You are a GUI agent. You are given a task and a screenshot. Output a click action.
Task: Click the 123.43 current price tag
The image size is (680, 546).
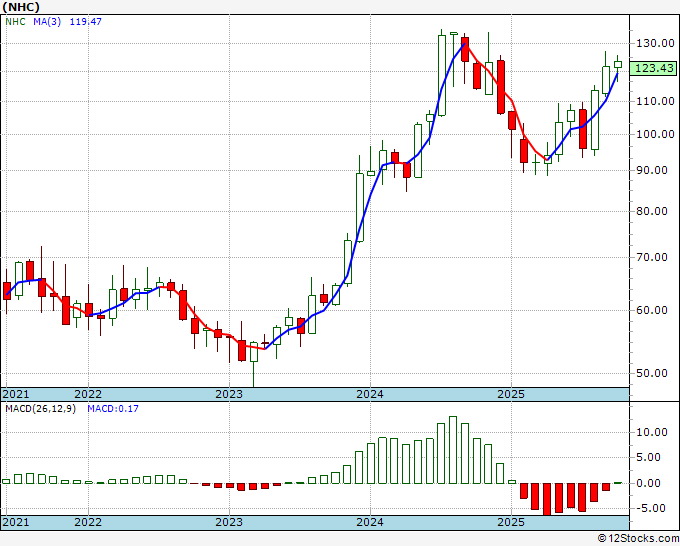[x=653, y=68]
